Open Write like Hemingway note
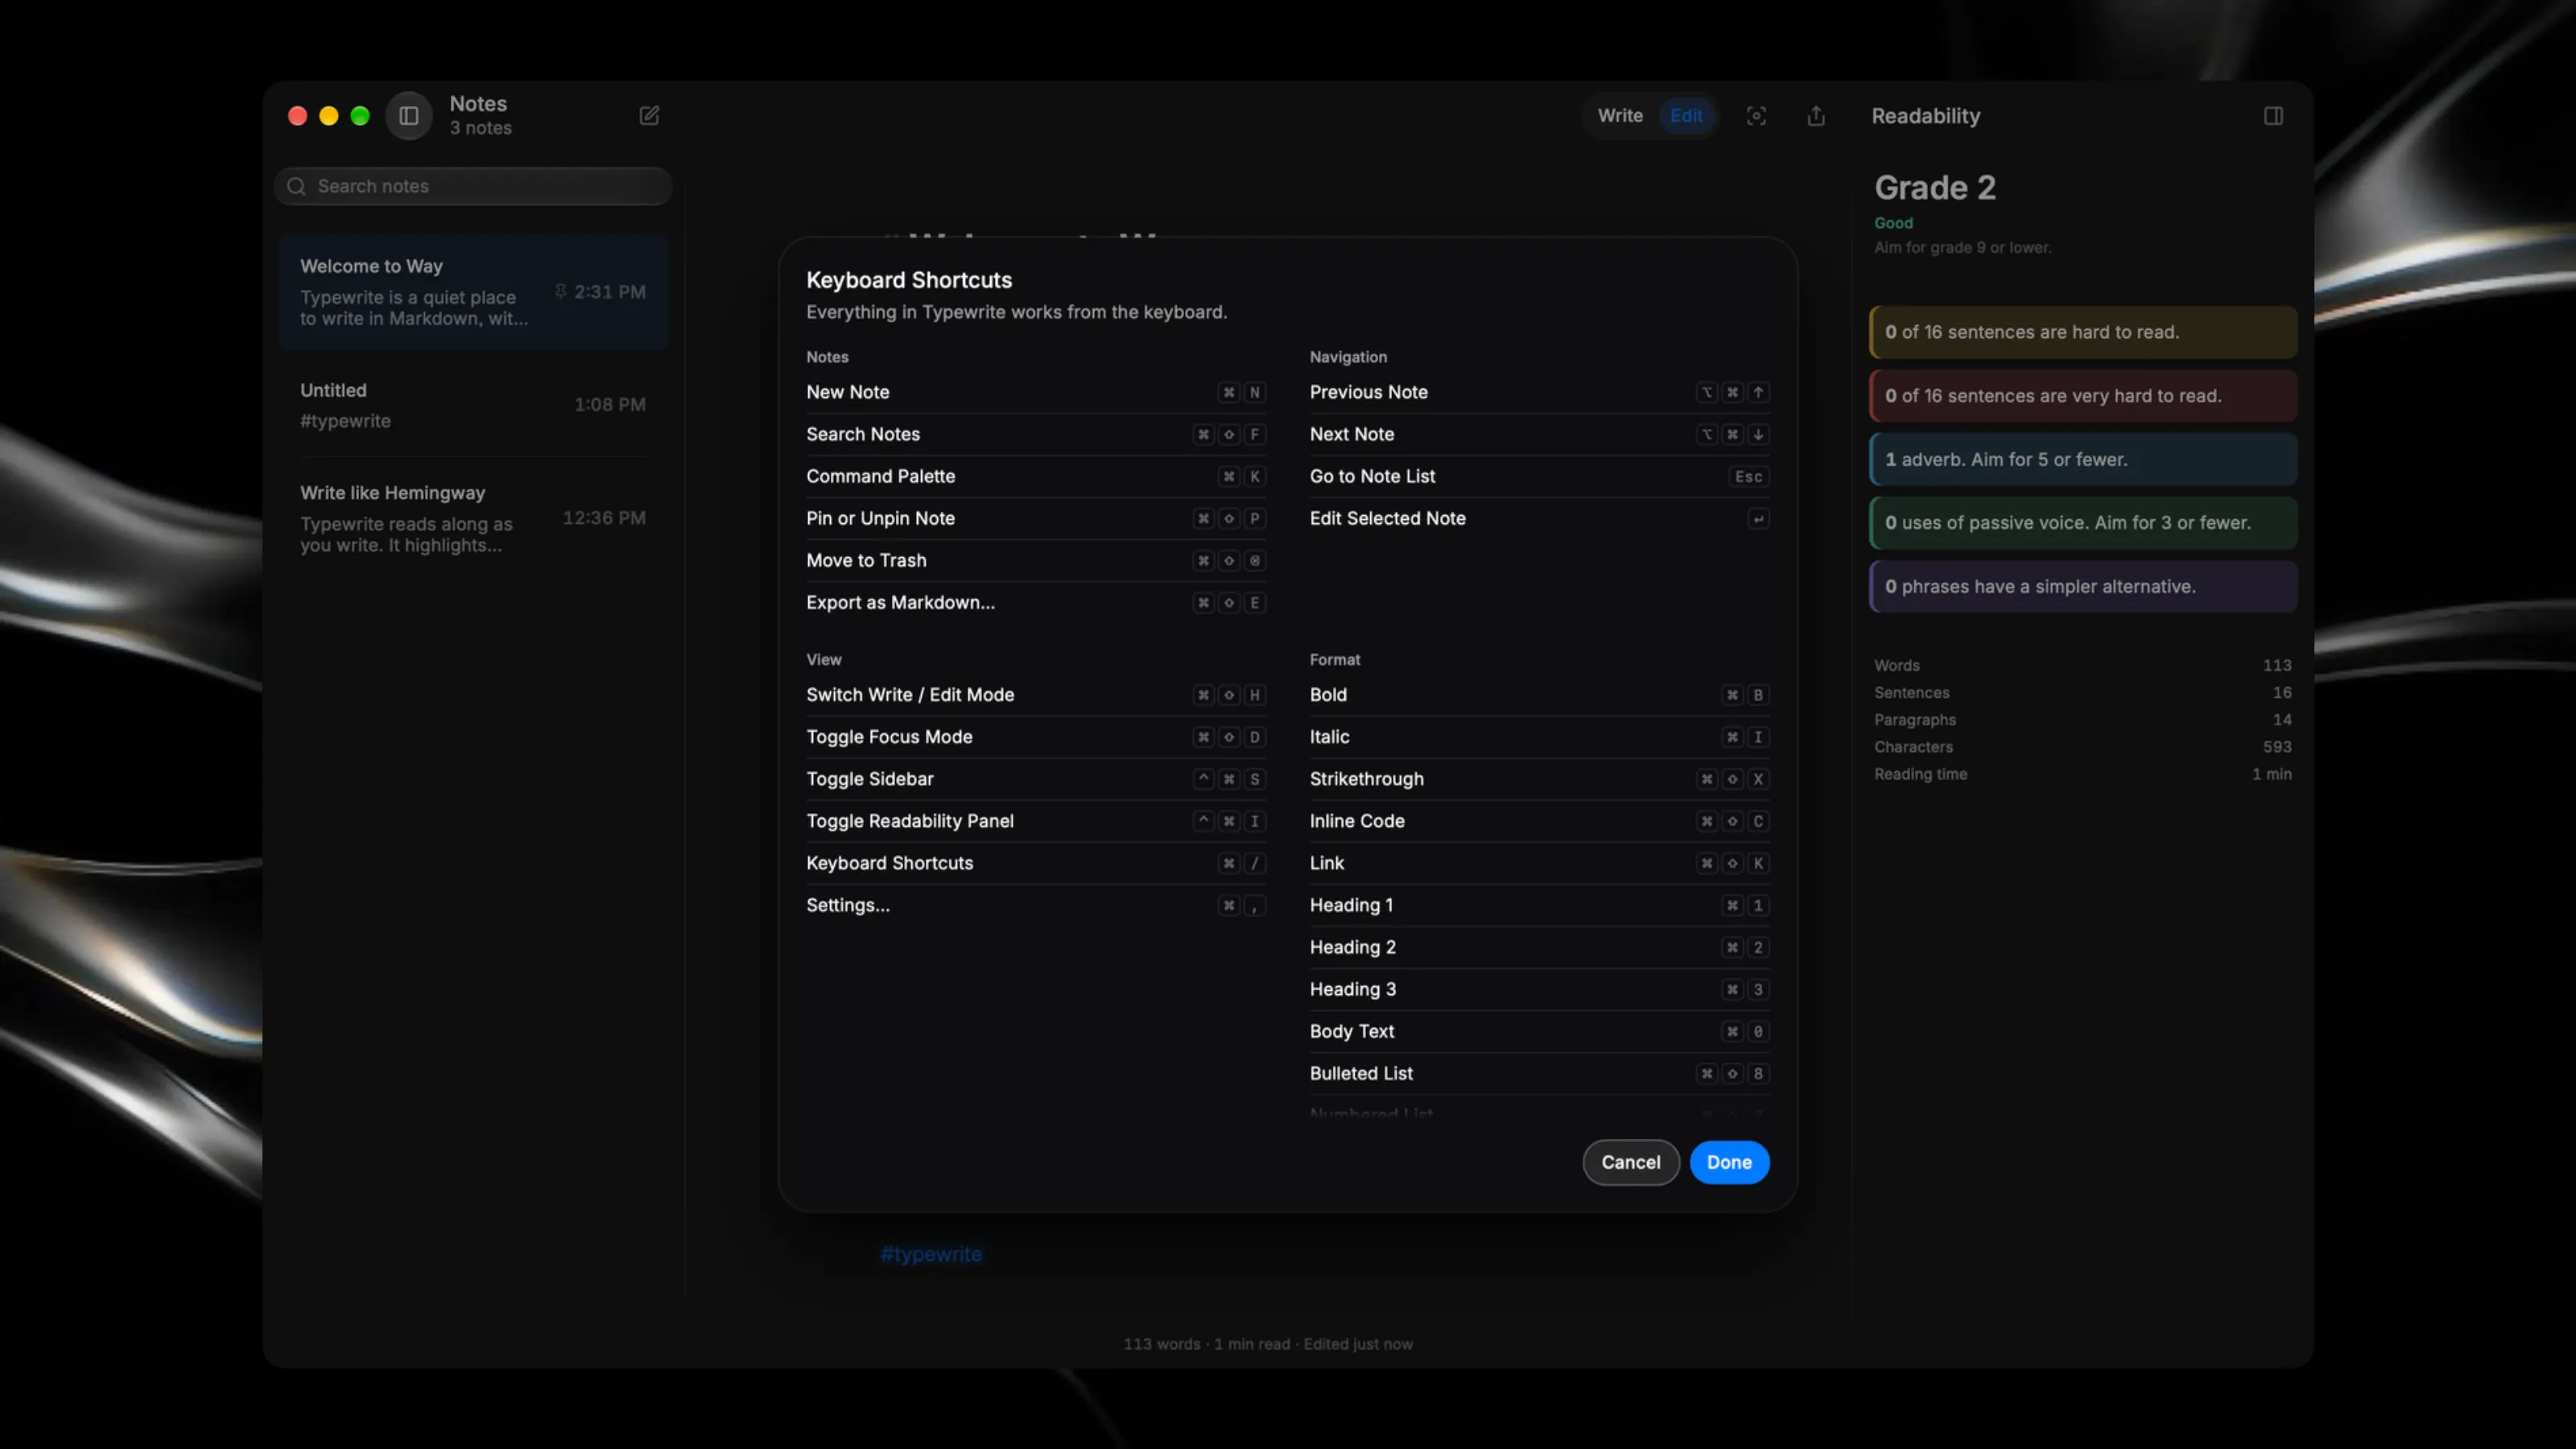Viewport: 2576px width, 1449px height. click(473, 518)
